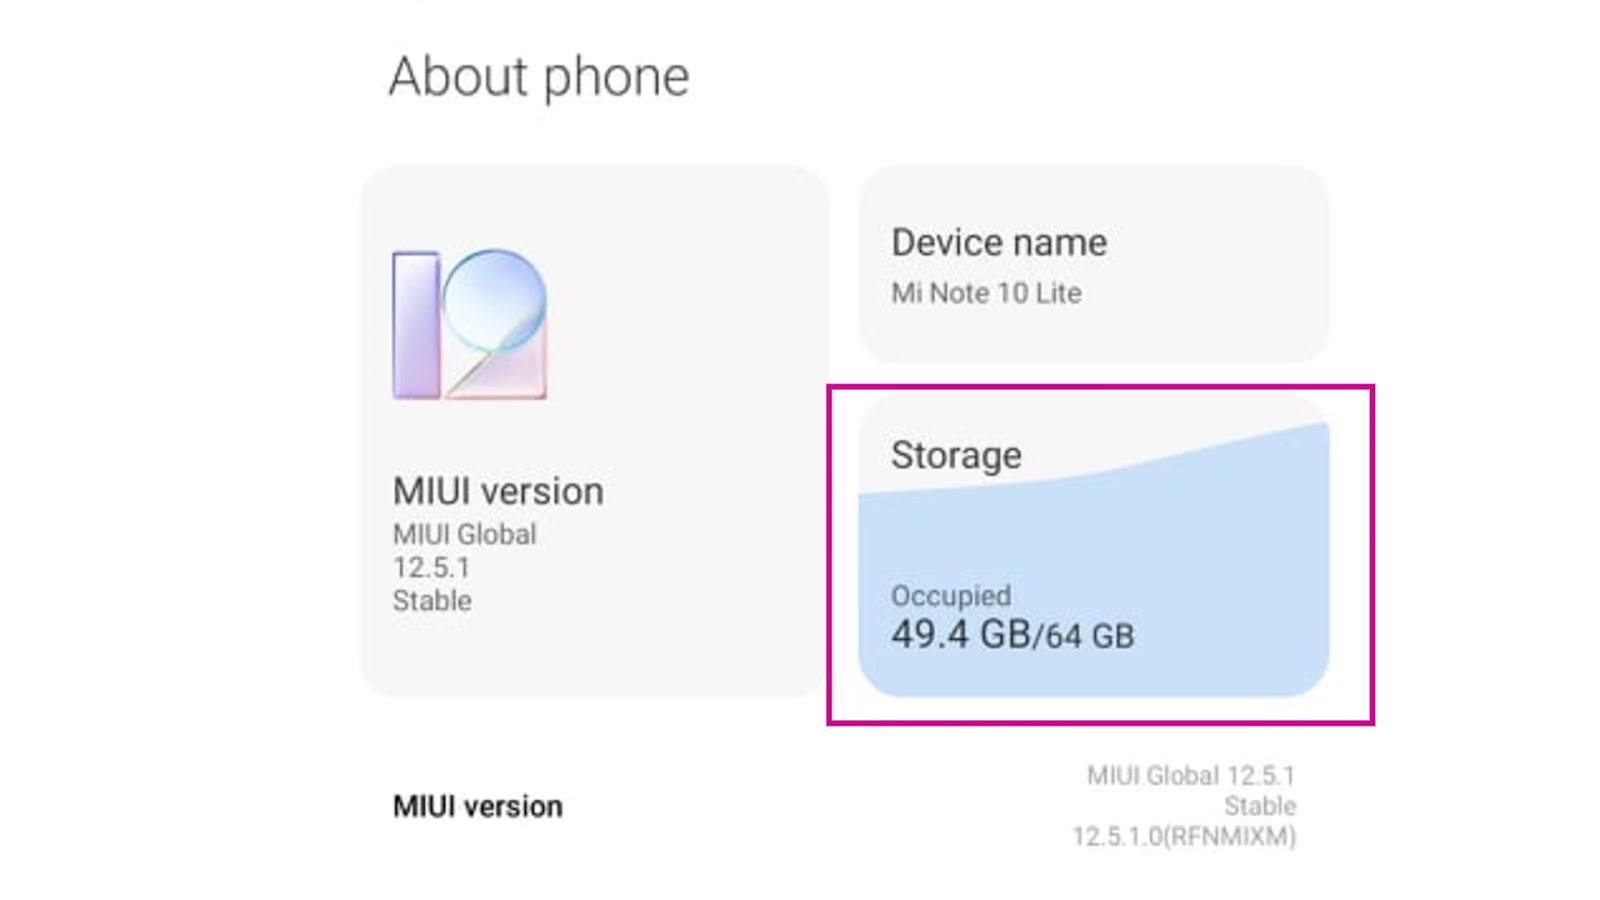The height and width of the screenshot is (900, 1600).
Task: Click the 49.4 GB occupied storage value
Action: (x=960, y=634)
